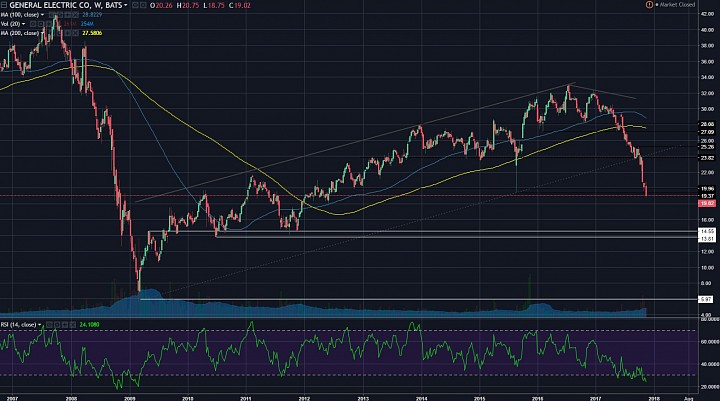
Task: Click the C19.02 close value in header
Action: tap(240, 6)
